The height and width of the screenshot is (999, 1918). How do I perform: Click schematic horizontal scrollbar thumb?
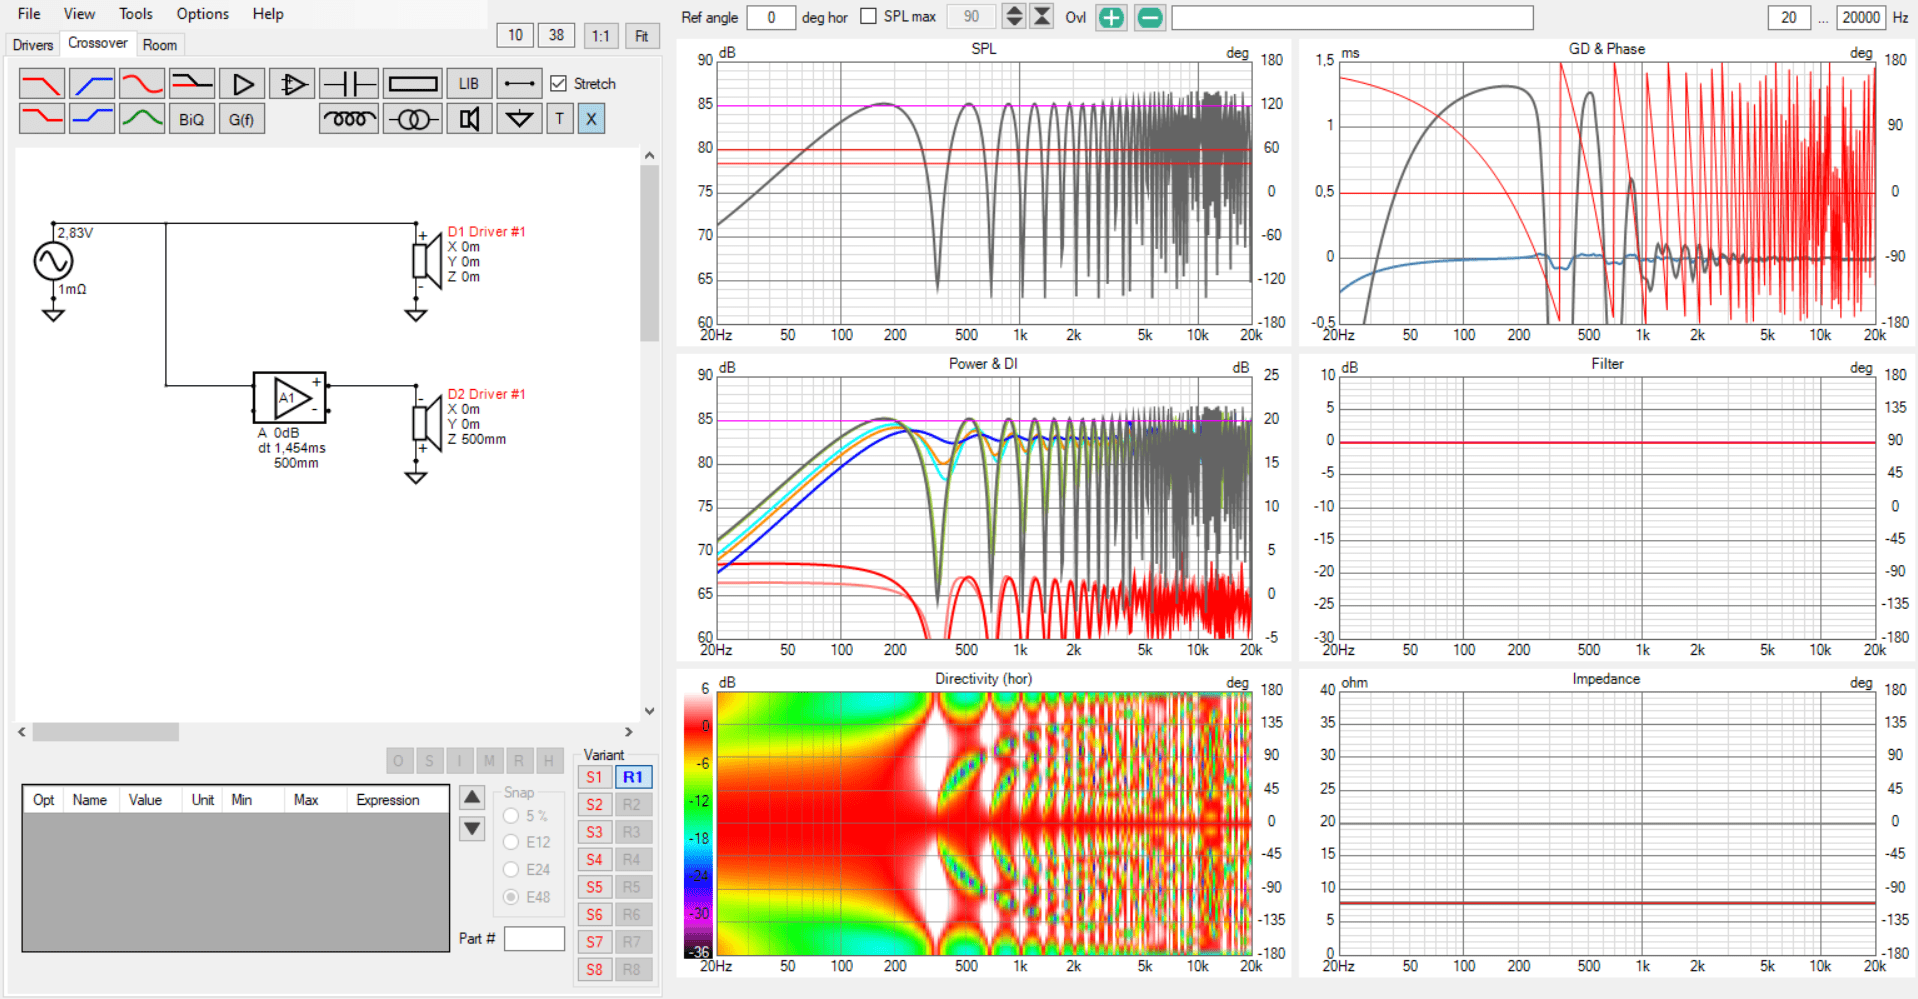105,732
